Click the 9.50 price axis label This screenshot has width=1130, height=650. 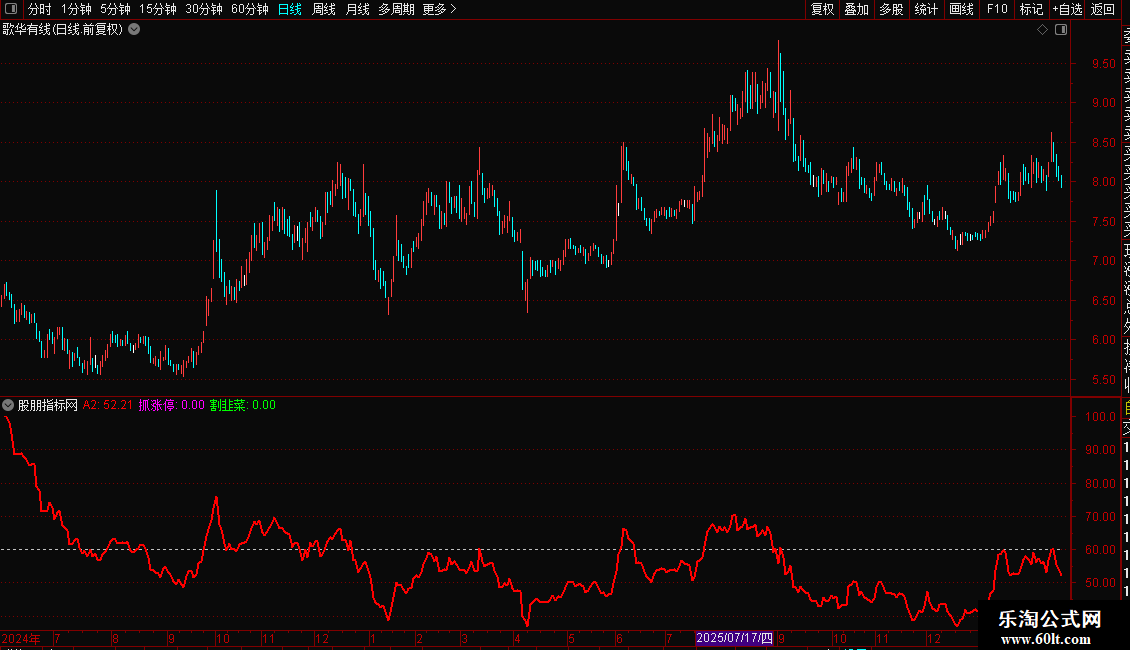[x=1103, y=63]
